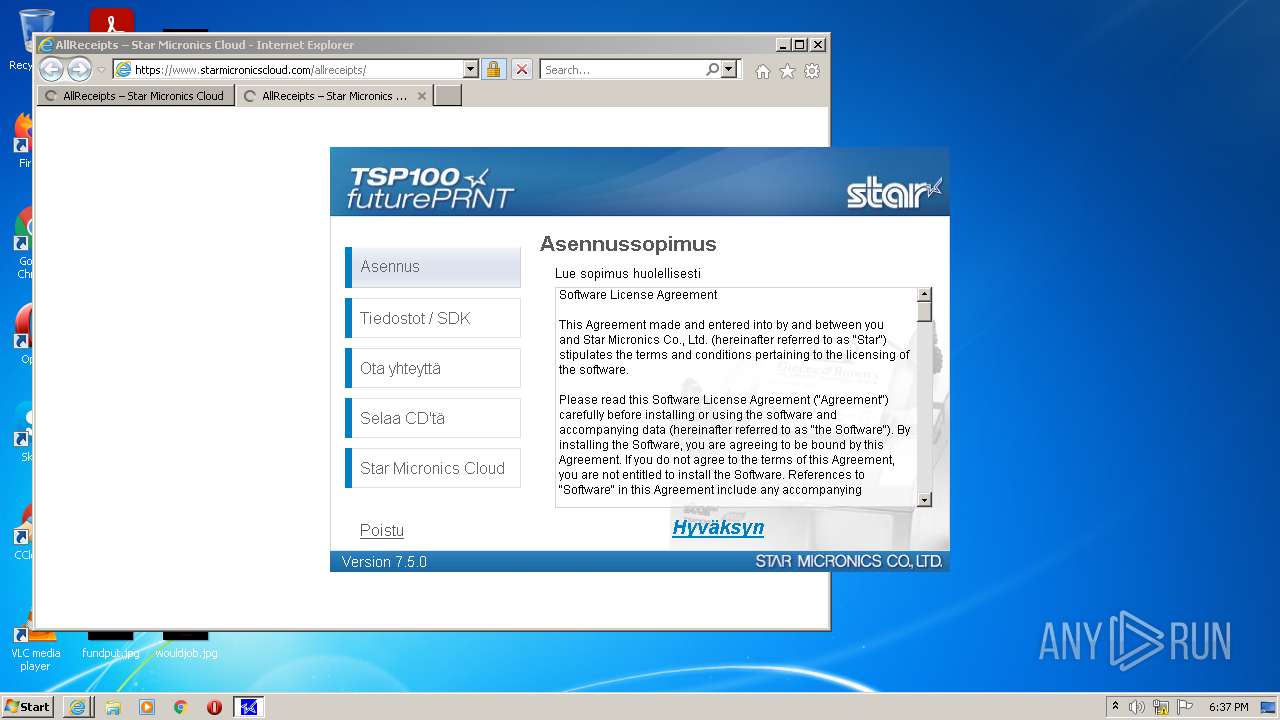Show hidden system tray icons
This screenshot has width=1280, height=720.
click(x=1115, y=706)
